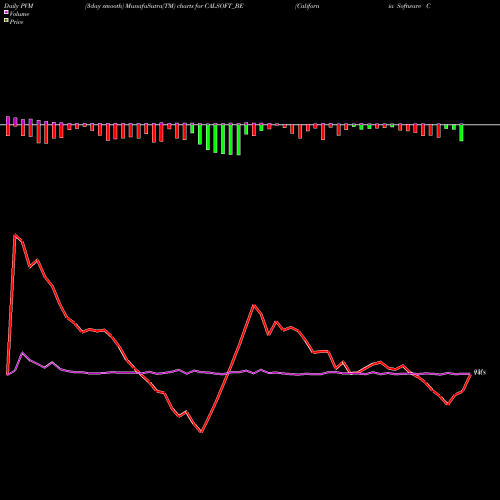Select the 'Price' legend label
500x500 pixels.
[x=16, y=22]
